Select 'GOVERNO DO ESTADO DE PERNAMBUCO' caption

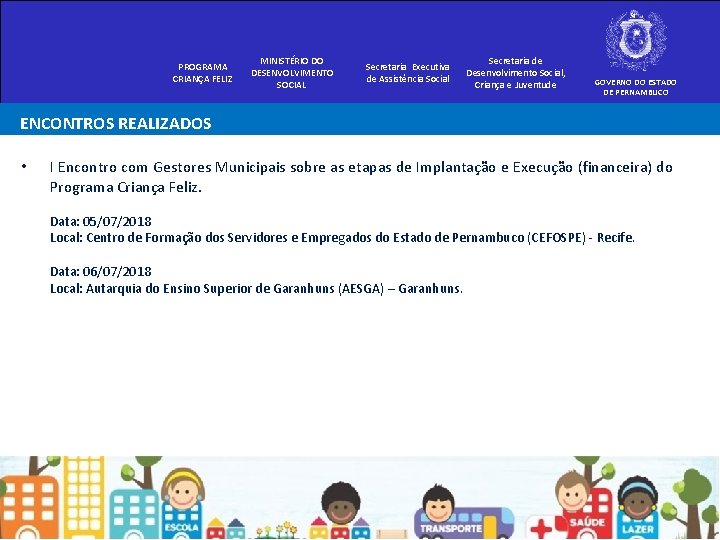tap(636, 87)
